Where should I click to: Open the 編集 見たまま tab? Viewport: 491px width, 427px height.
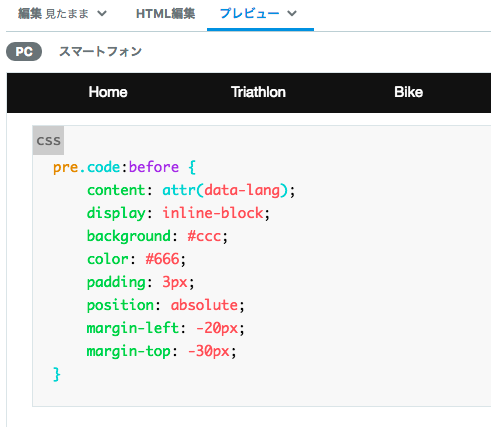[x=53, y=14]
